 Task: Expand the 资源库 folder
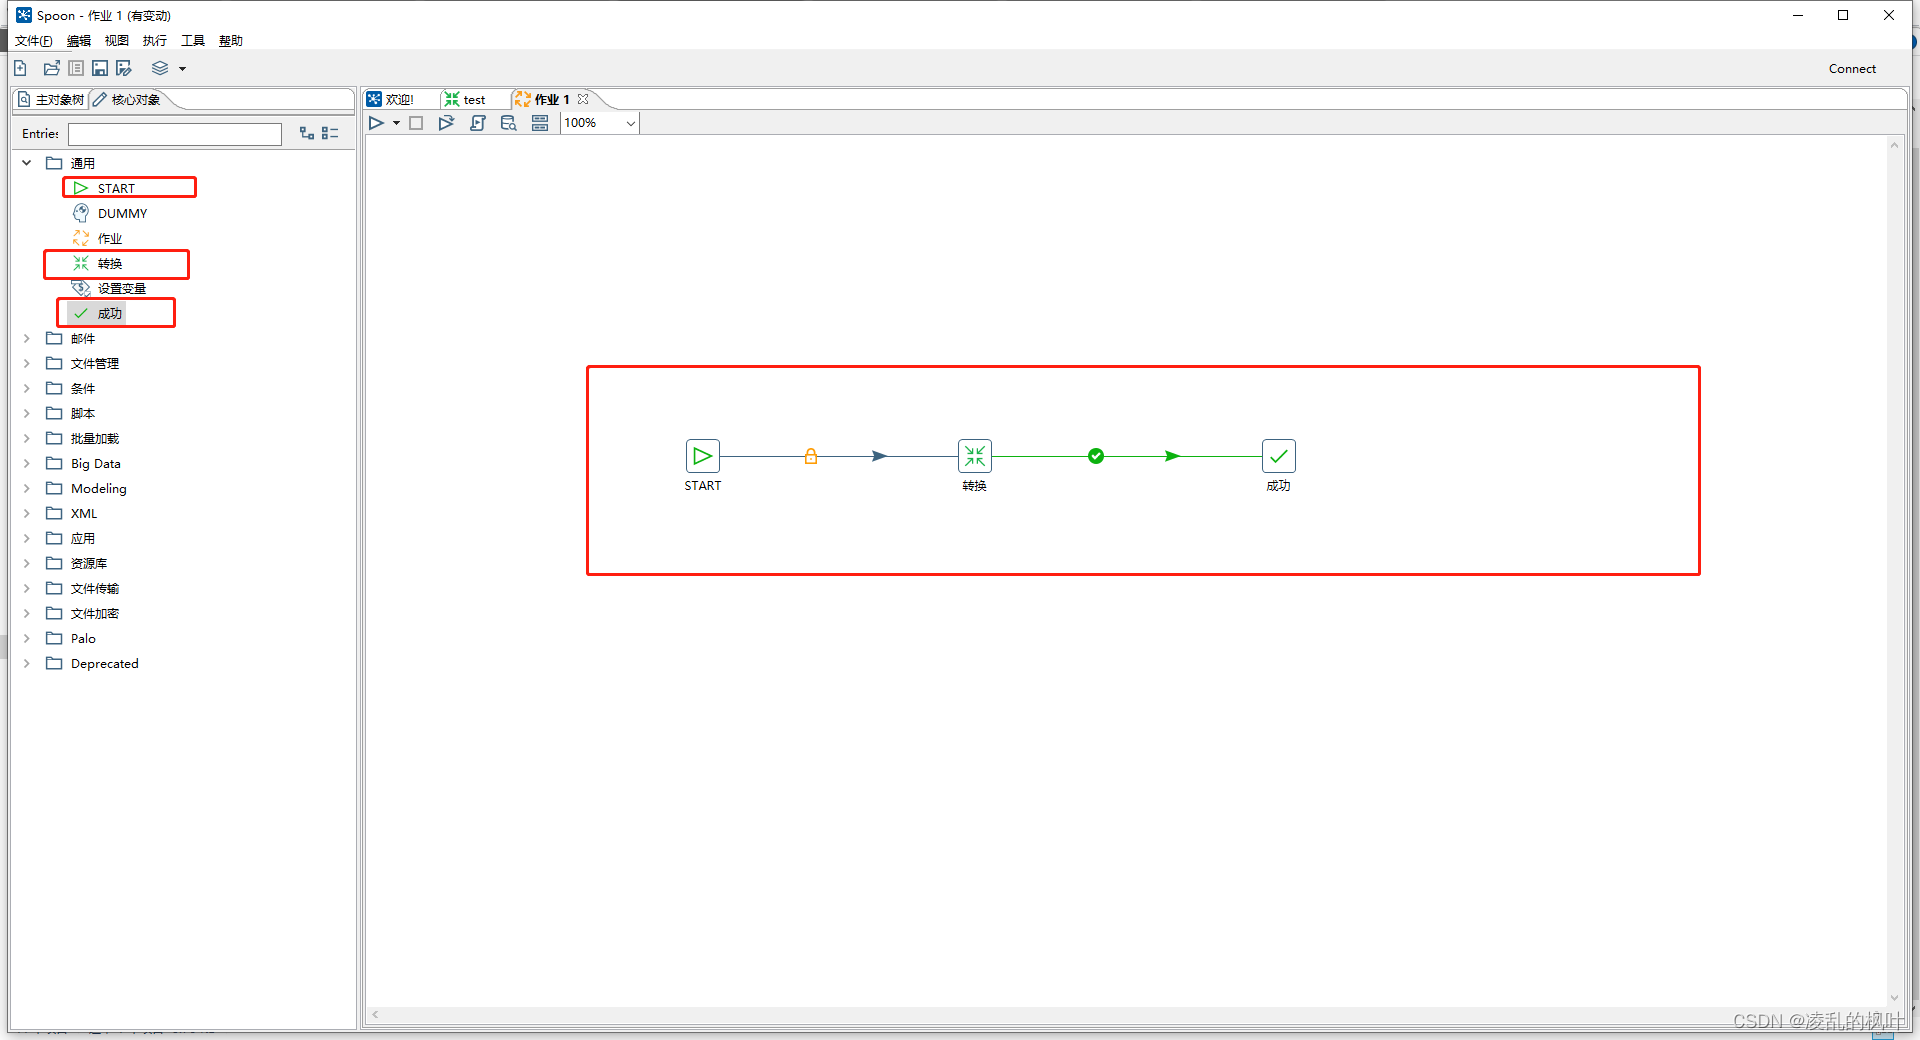tap(27, 563)
